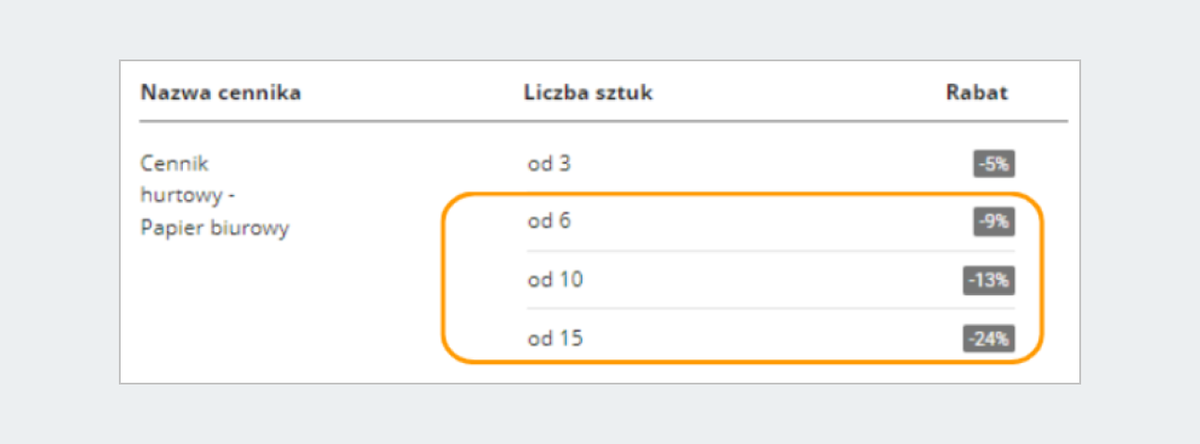Select the "od 3" quantity row
The height and width of the screenshot is (444, 1200).
click(549, 164)
